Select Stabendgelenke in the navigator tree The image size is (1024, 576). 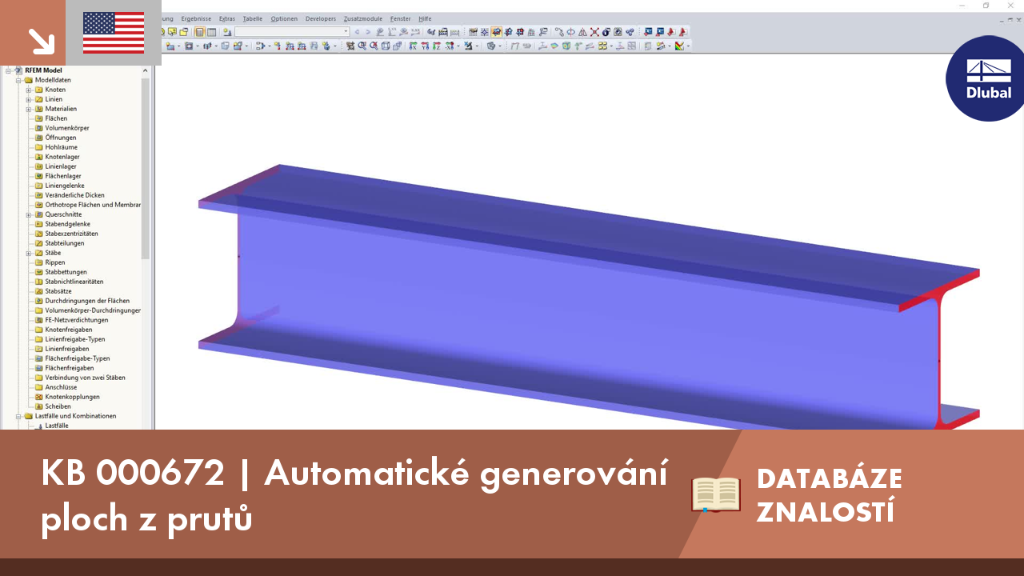(67, 224)
